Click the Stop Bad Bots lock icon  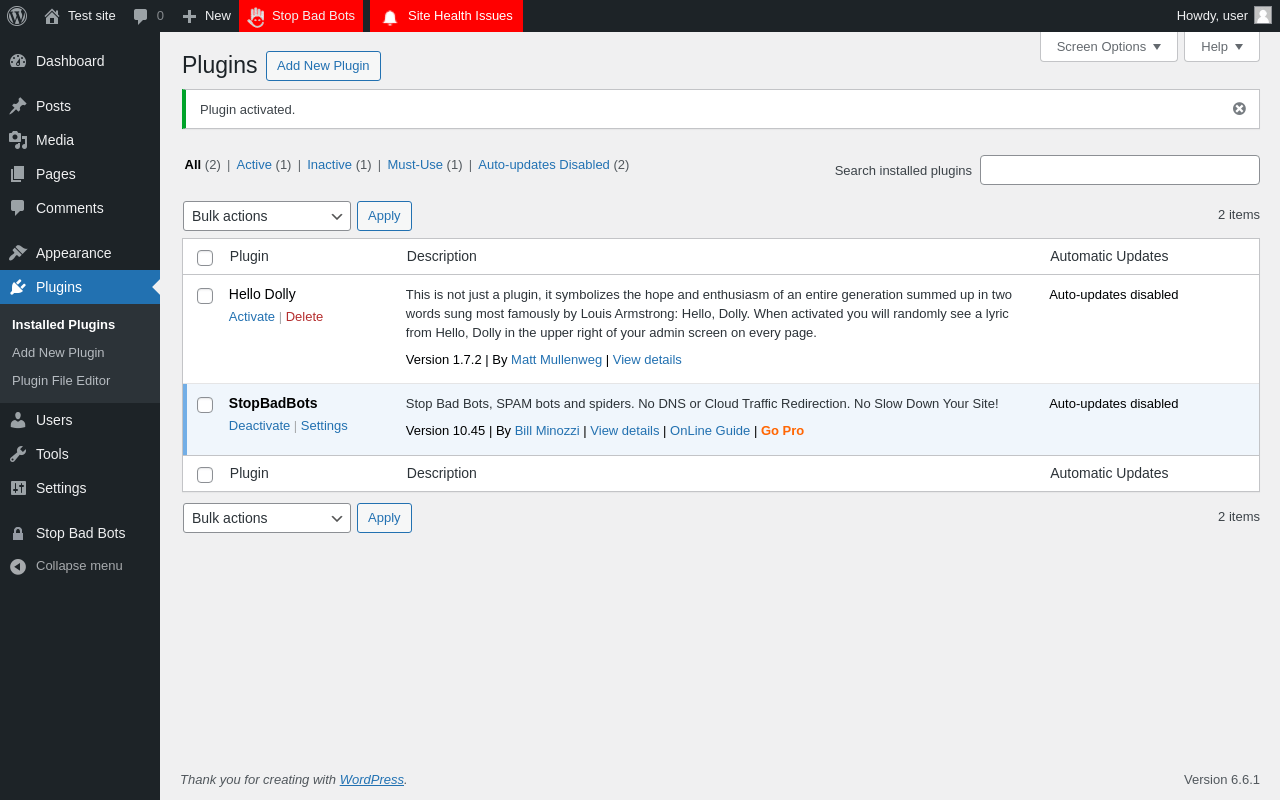[x=18, y=534]
